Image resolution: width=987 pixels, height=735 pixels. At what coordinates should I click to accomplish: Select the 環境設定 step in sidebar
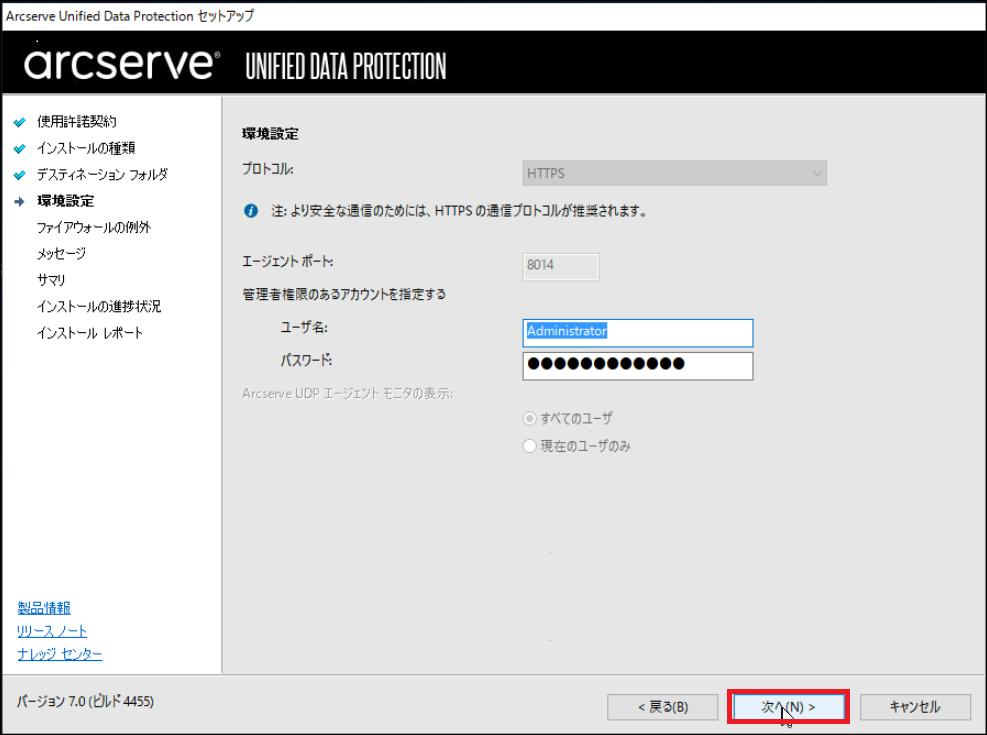tap(65, 201)
